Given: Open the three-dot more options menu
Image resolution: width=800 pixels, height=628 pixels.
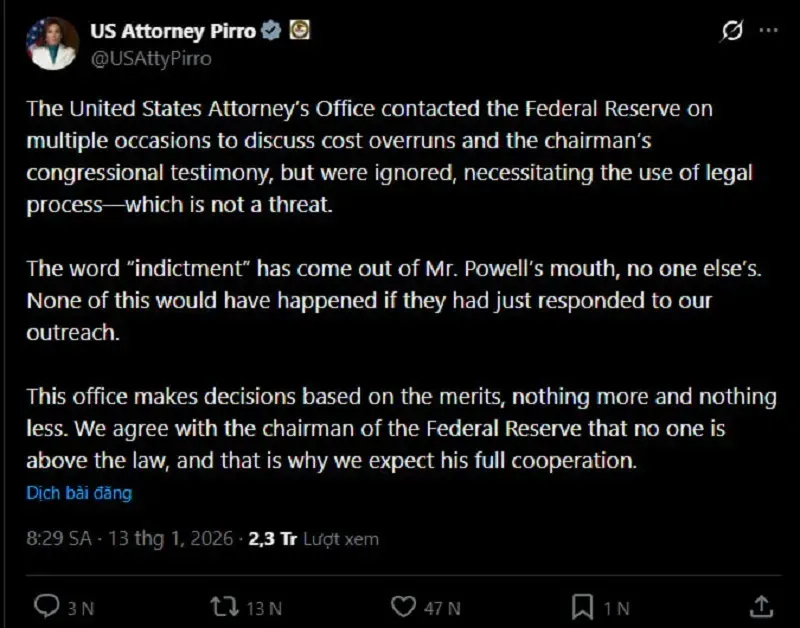Looking at the screenshot, I should tap(768, 31).
